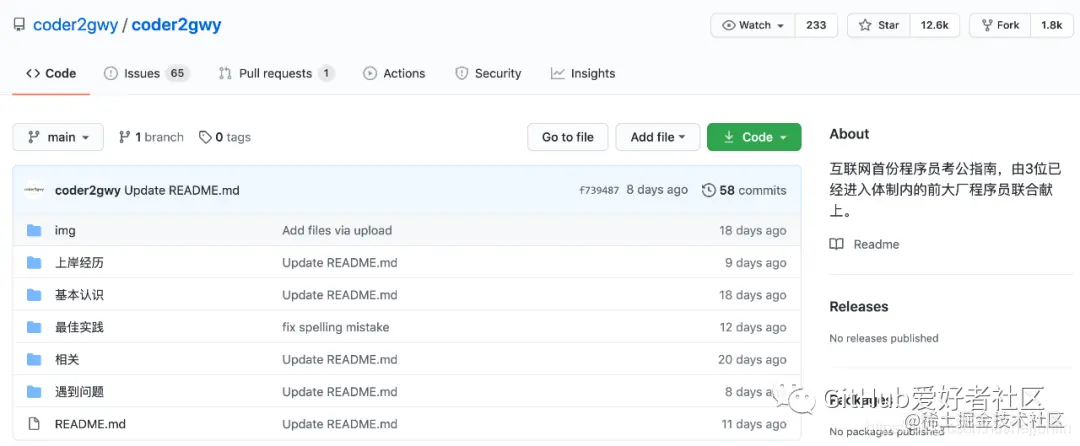Open the bold coder2gwy repository name link
The image size is (1080, 446).
coord(176,25)
